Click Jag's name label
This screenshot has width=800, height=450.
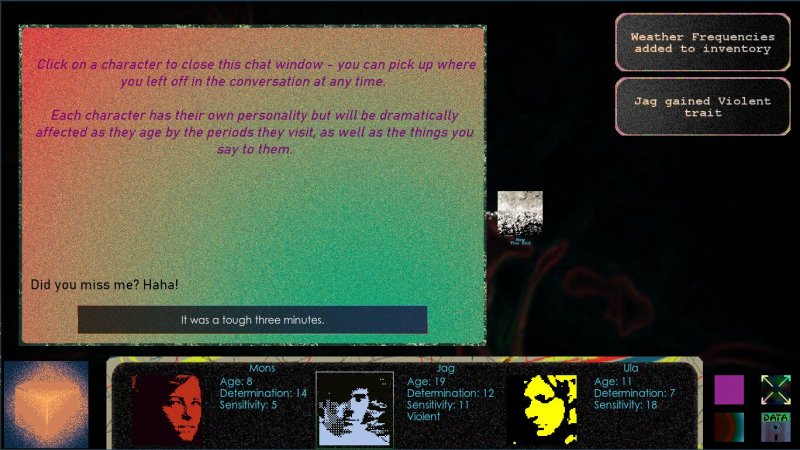pyautogui.click(x=447, y=368)
